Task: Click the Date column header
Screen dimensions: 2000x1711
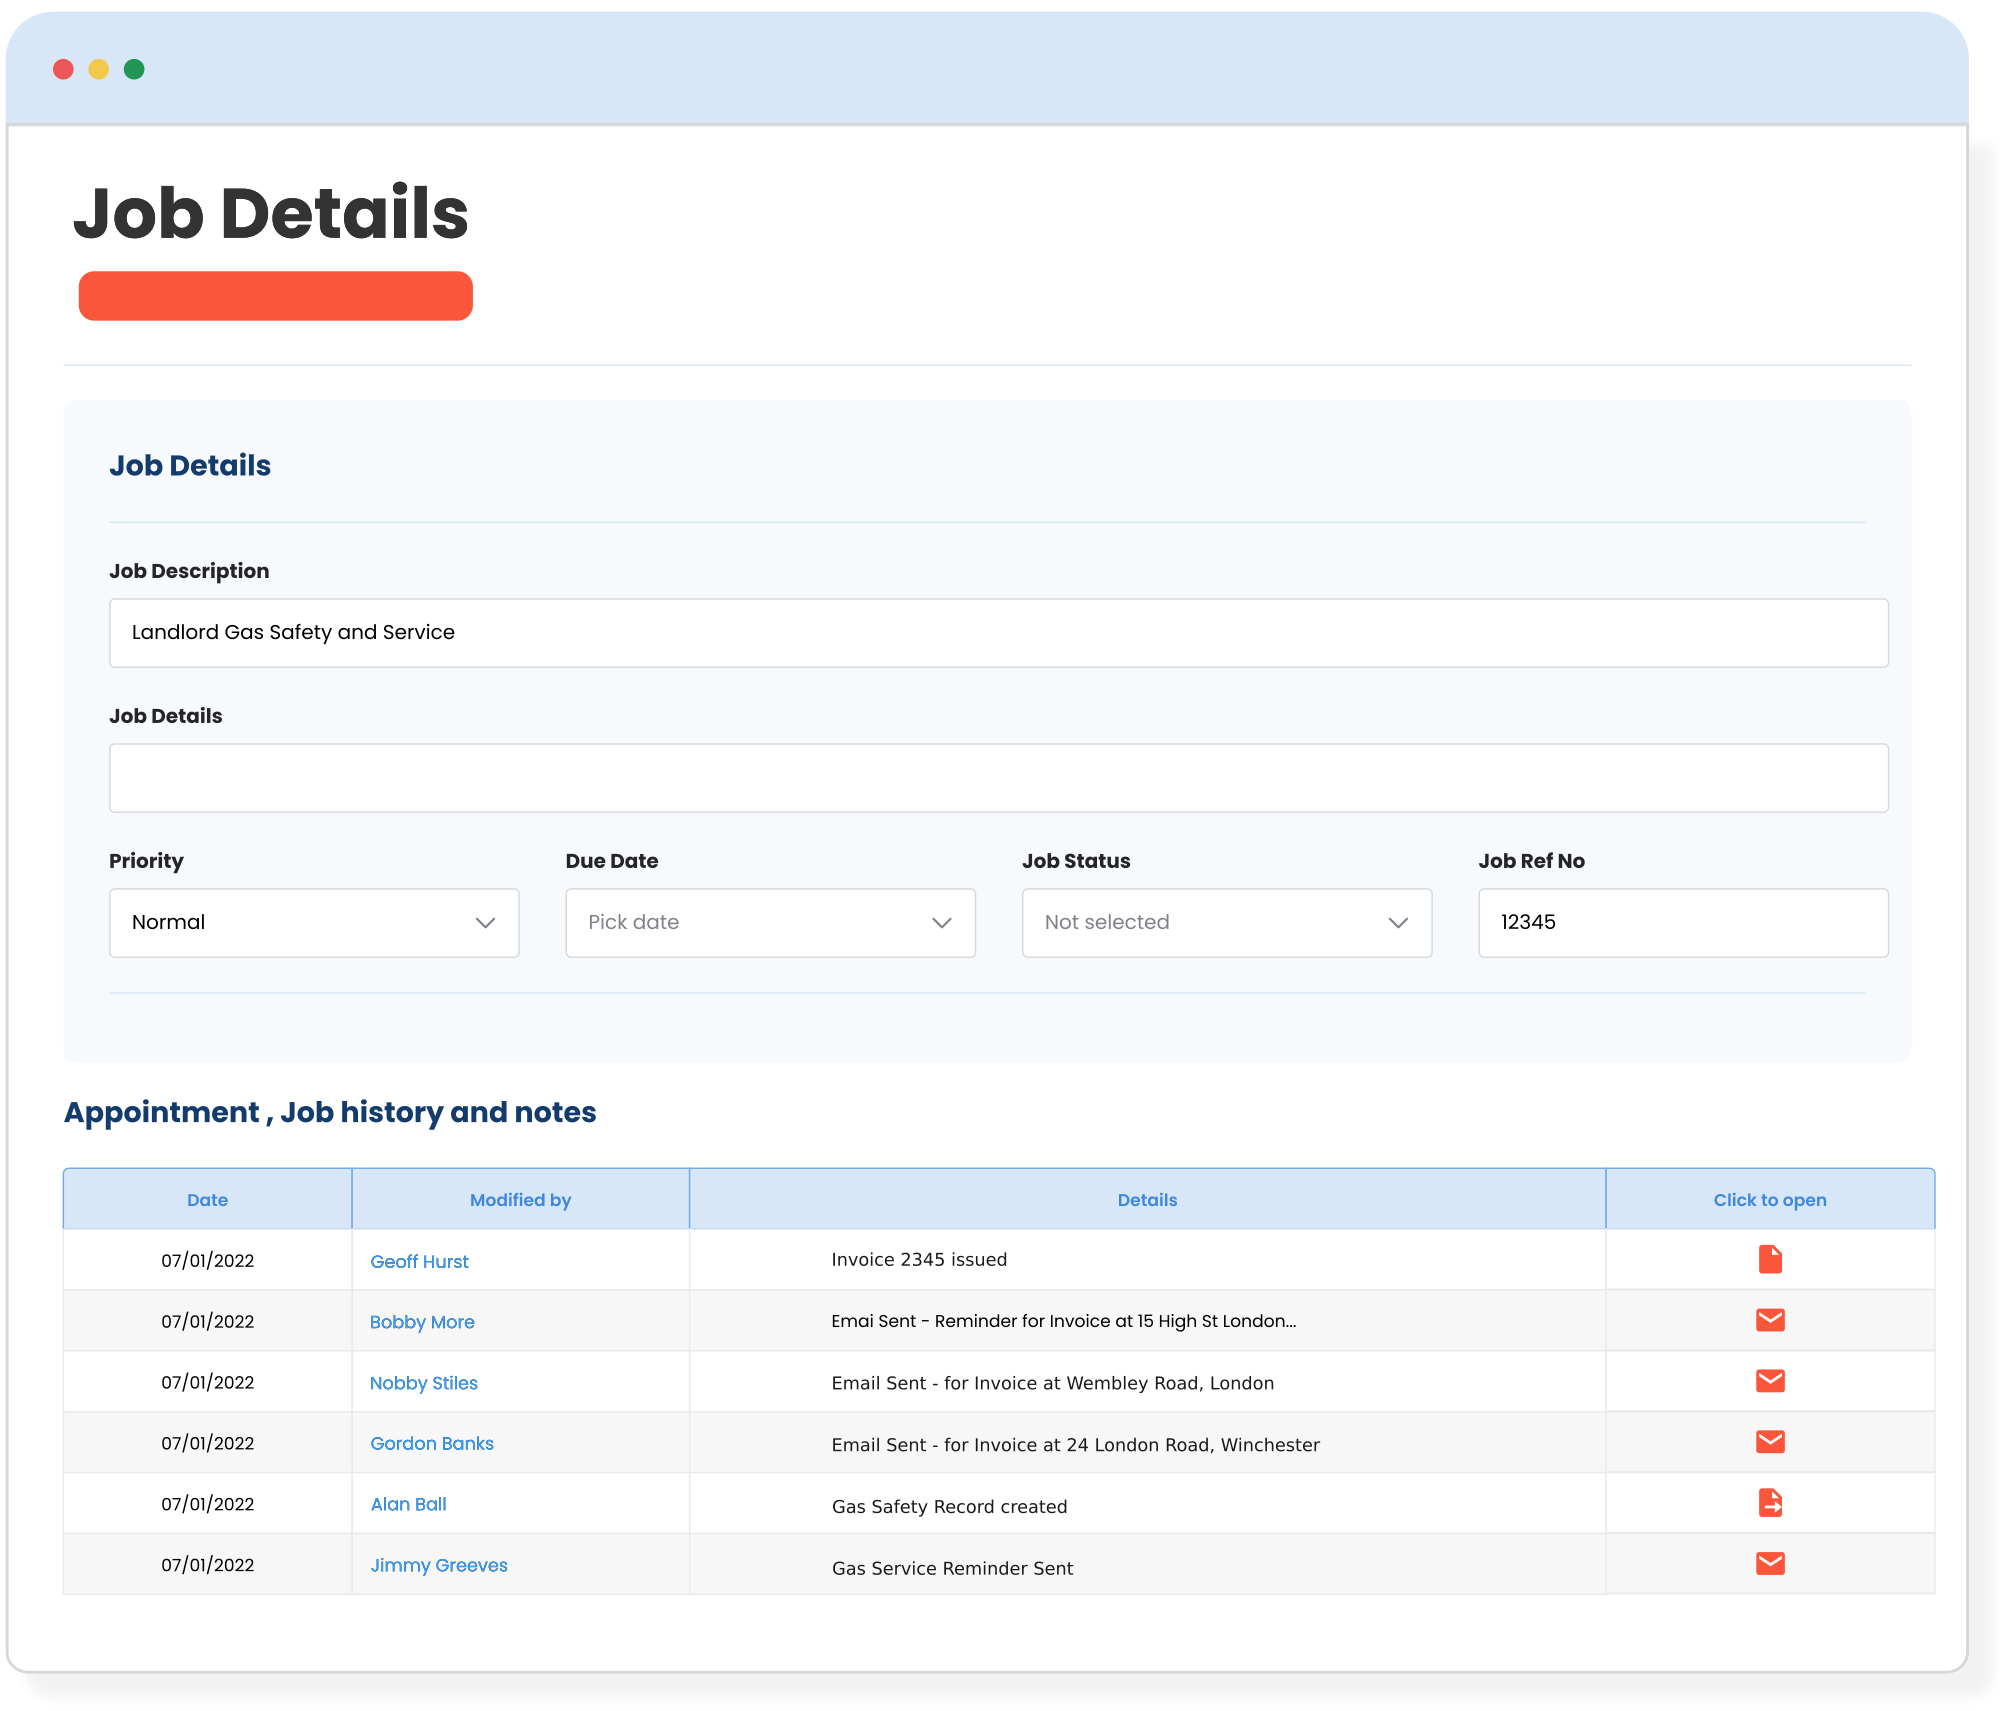Action: point(207,1199)
